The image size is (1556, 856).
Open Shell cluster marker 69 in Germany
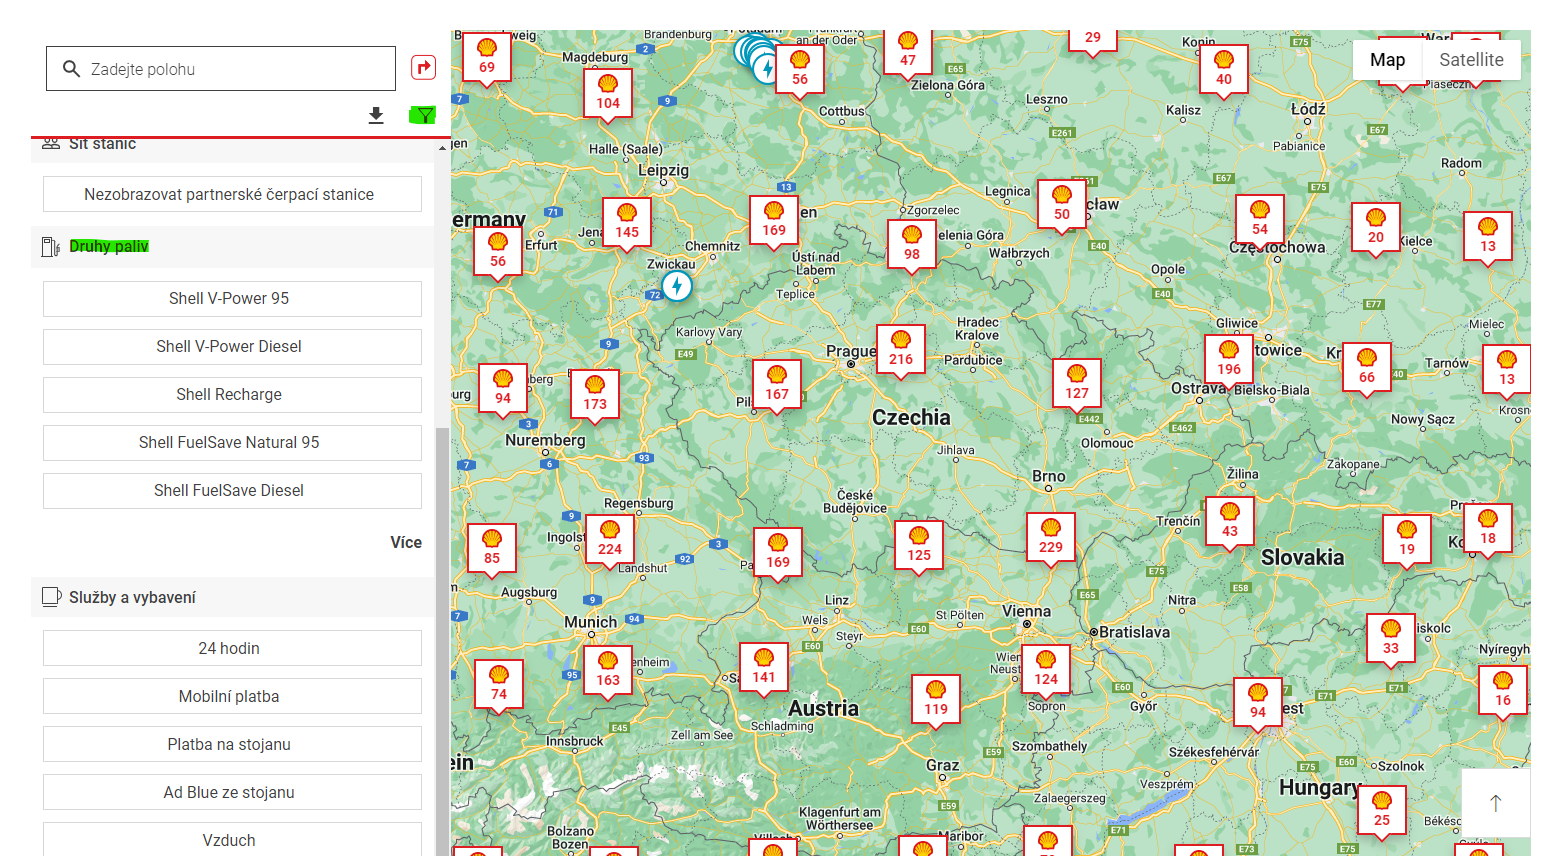487,58
